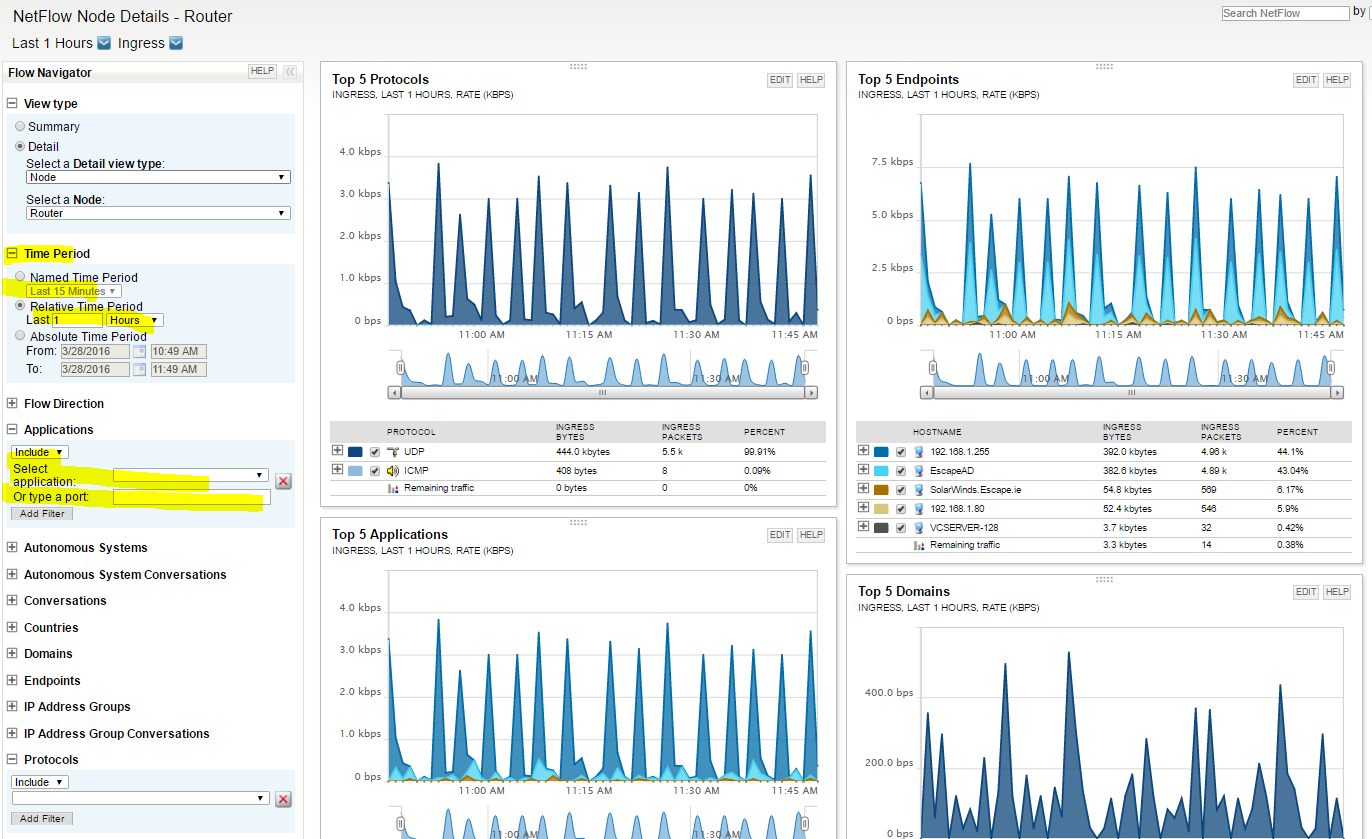Screen dimensions: 1372x839
Task: Expand the UDP protocol row plus icon
Action: click(x=337, y=451)
